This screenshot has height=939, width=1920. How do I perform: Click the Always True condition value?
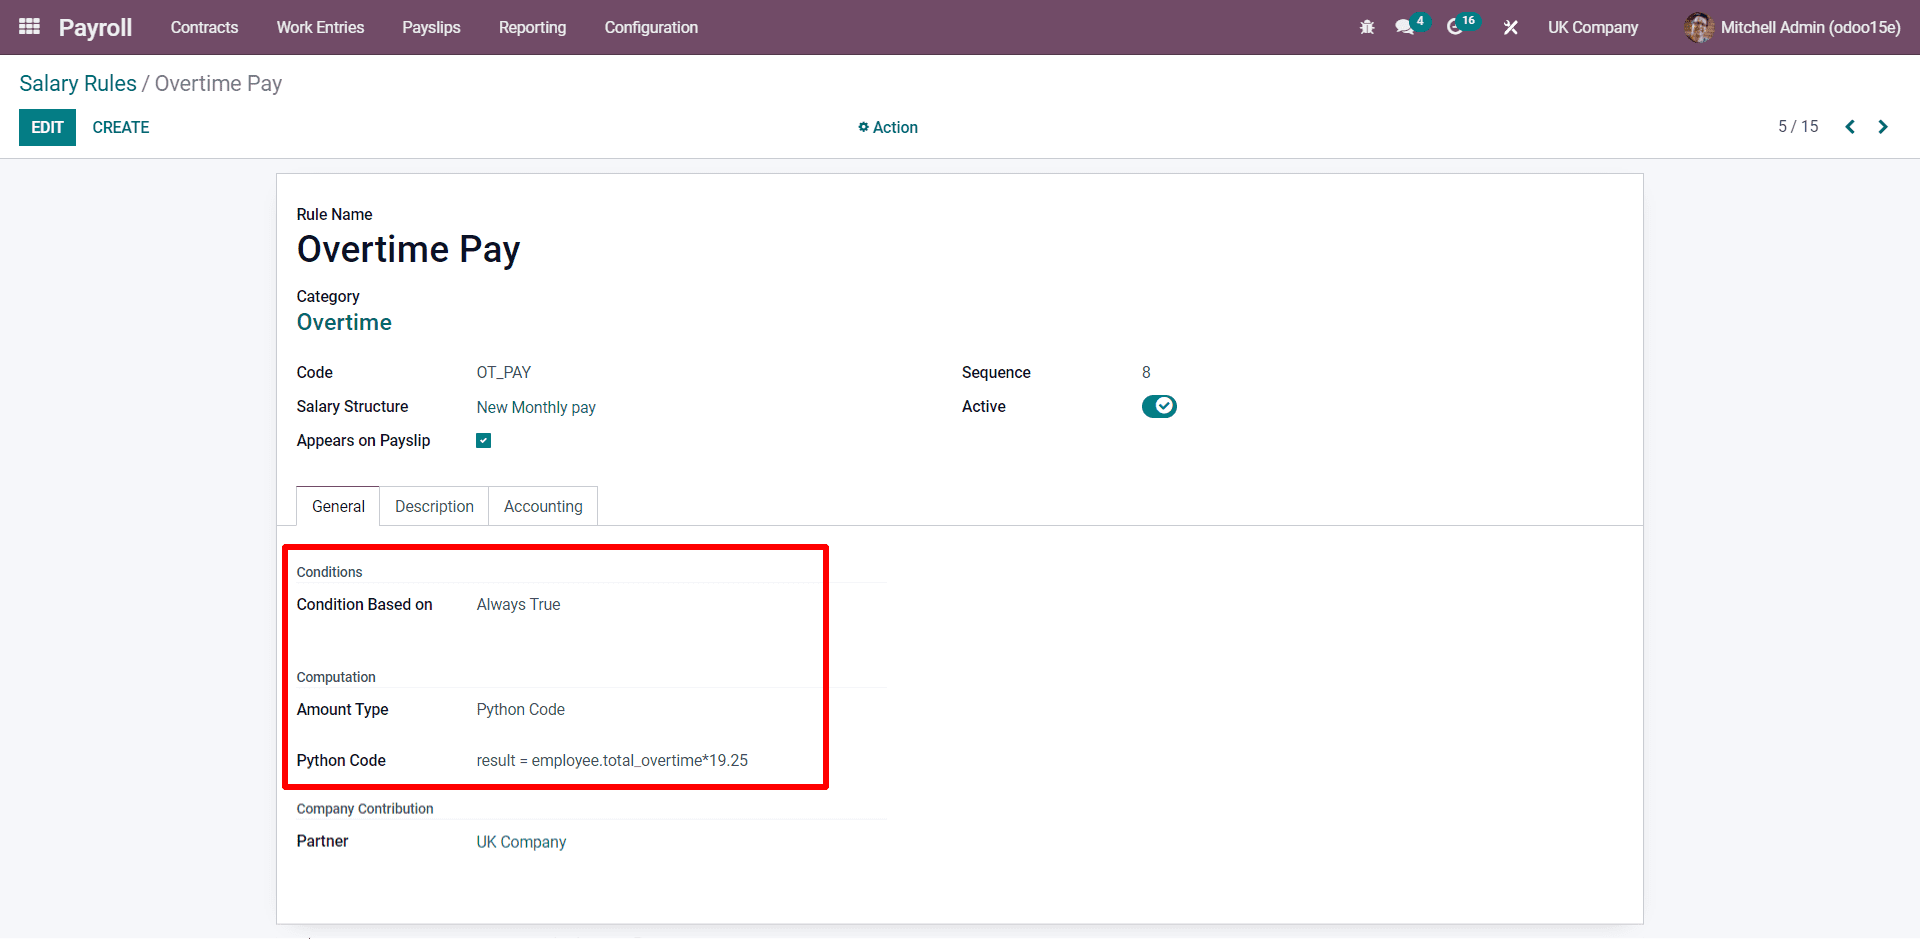[518, 605]
